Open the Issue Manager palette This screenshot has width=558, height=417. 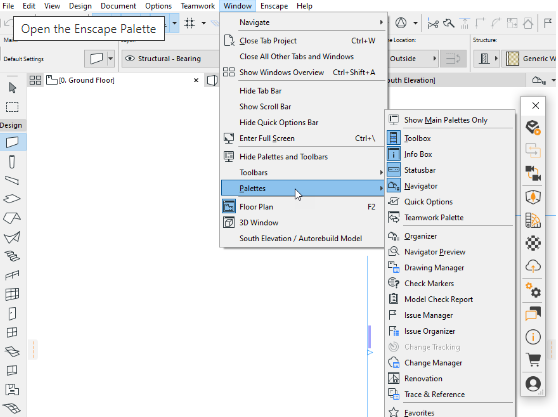(450, 315)
